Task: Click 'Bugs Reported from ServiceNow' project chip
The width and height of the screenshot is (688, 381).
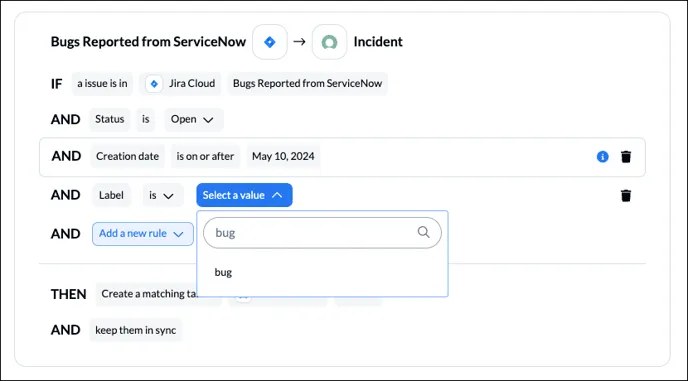Action: pos(307,83)
